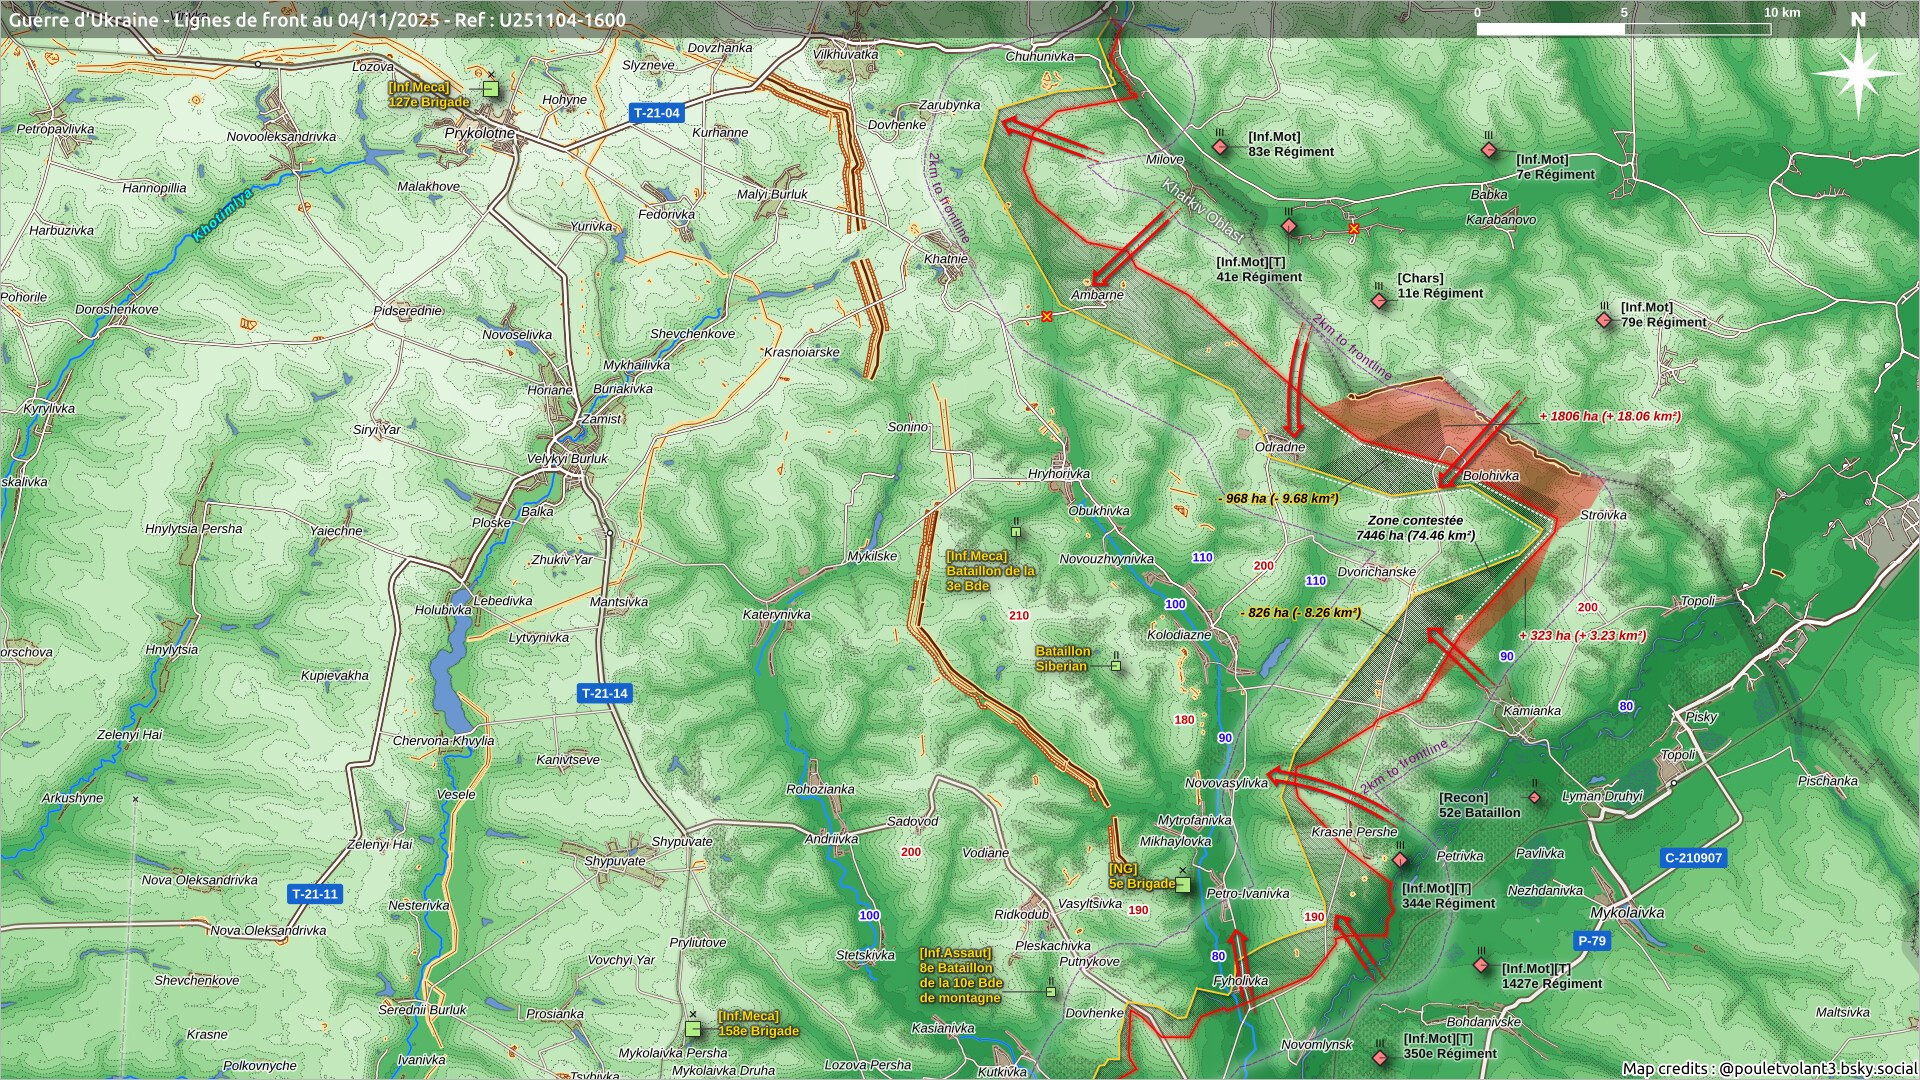Click the C-210907 road shield

1694,858
